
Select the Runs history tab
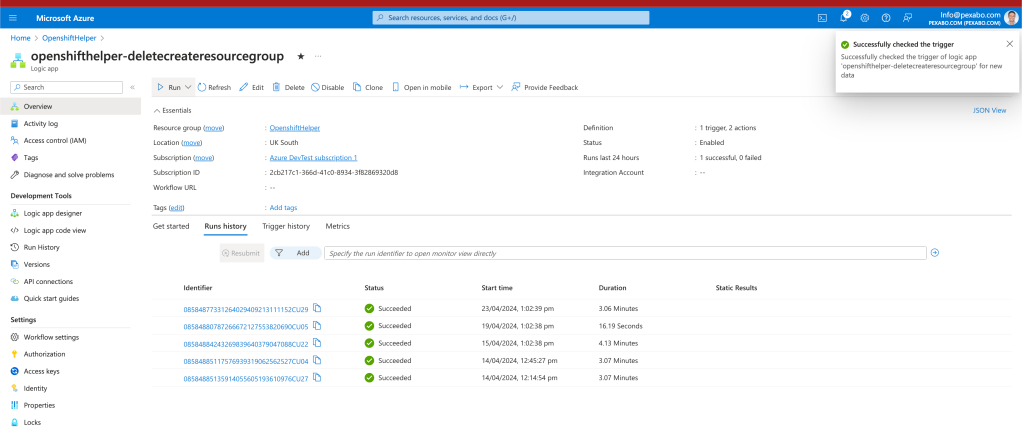(x=226, y=227)
